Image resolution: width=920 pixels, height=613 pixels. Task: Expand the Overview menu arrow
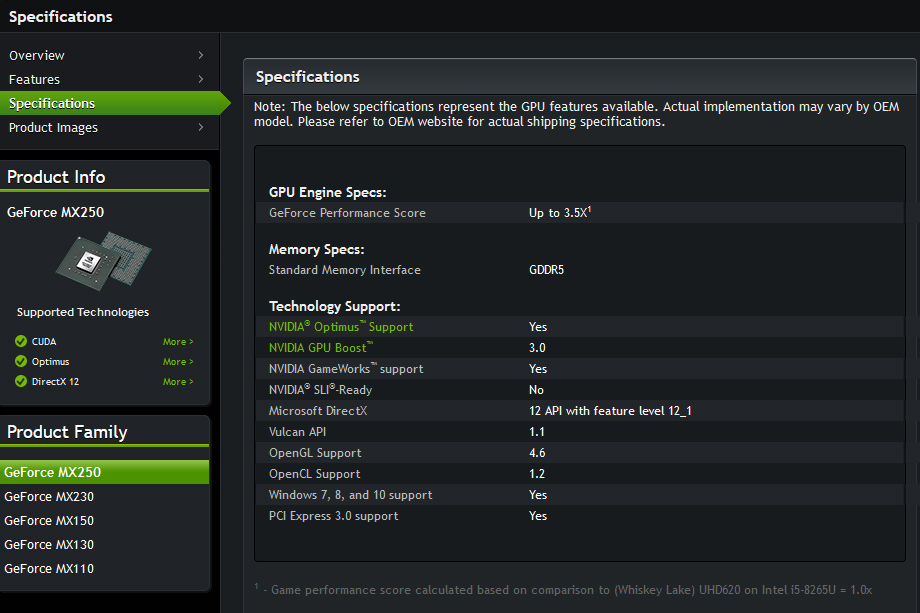pos(201,55)
